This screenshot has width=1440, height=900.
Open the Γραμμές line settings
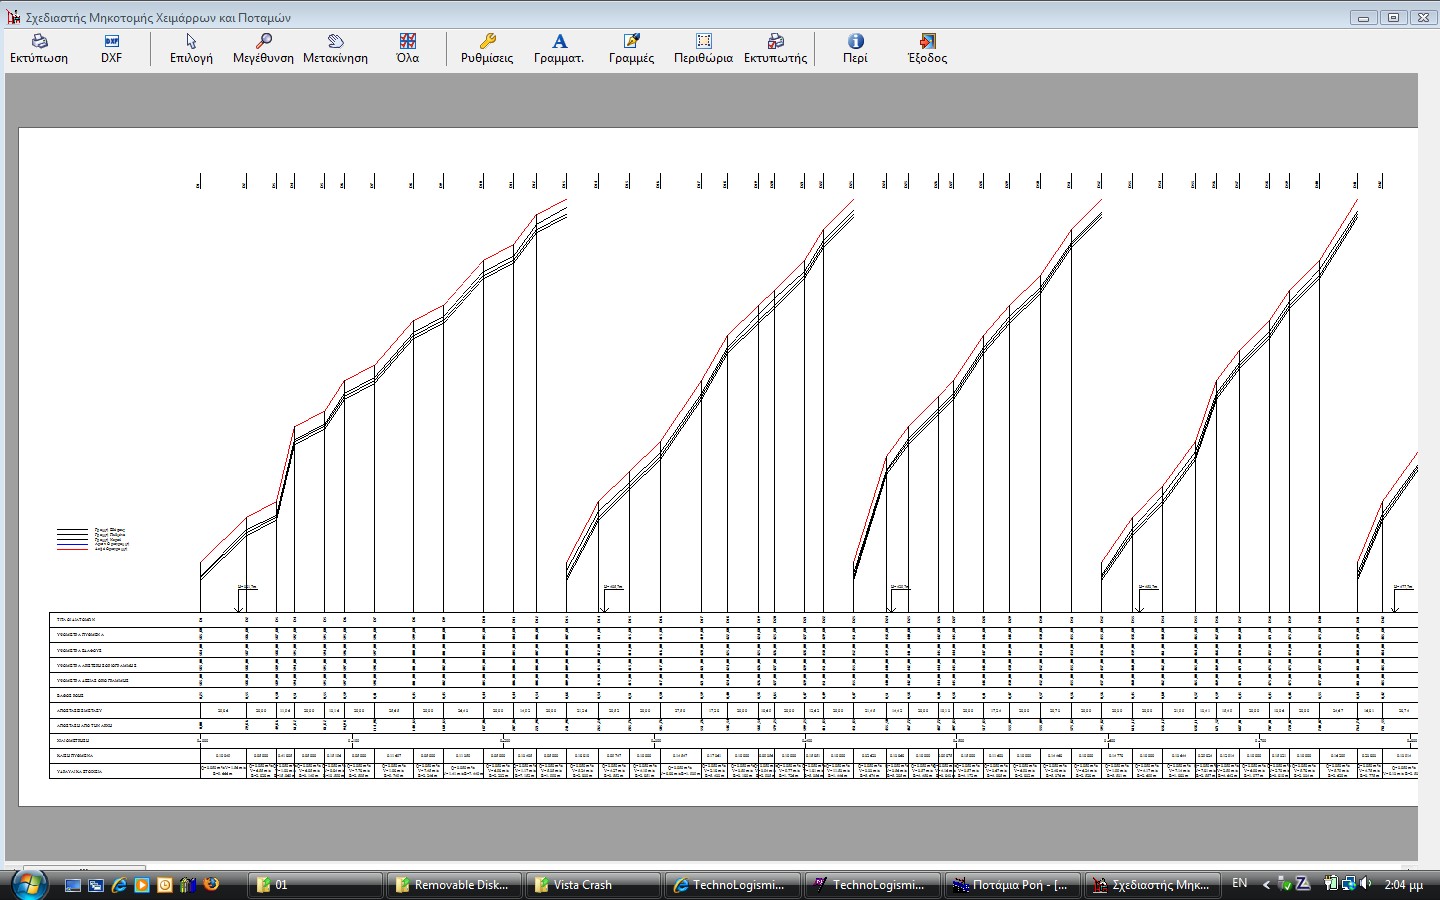(631, 48)
